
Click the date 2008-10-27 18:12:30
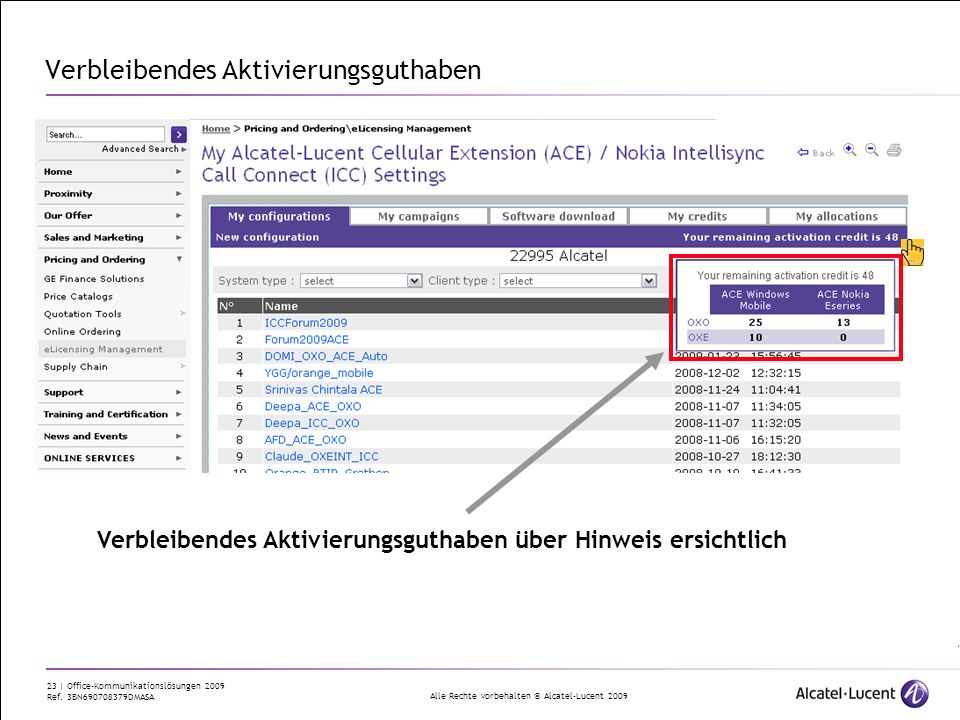tap(738, 457)
